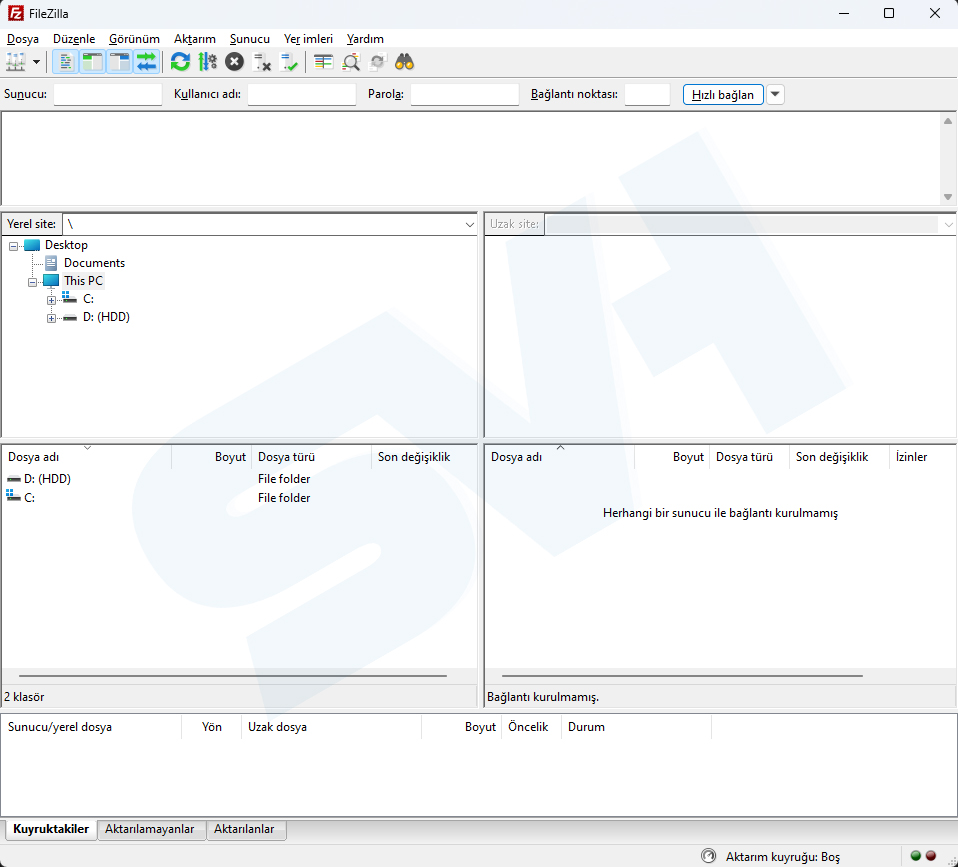Open the Yerel site path dropdown
This screenshot has height=867, width=958.
pyautogui.click(x=469, y=225)
